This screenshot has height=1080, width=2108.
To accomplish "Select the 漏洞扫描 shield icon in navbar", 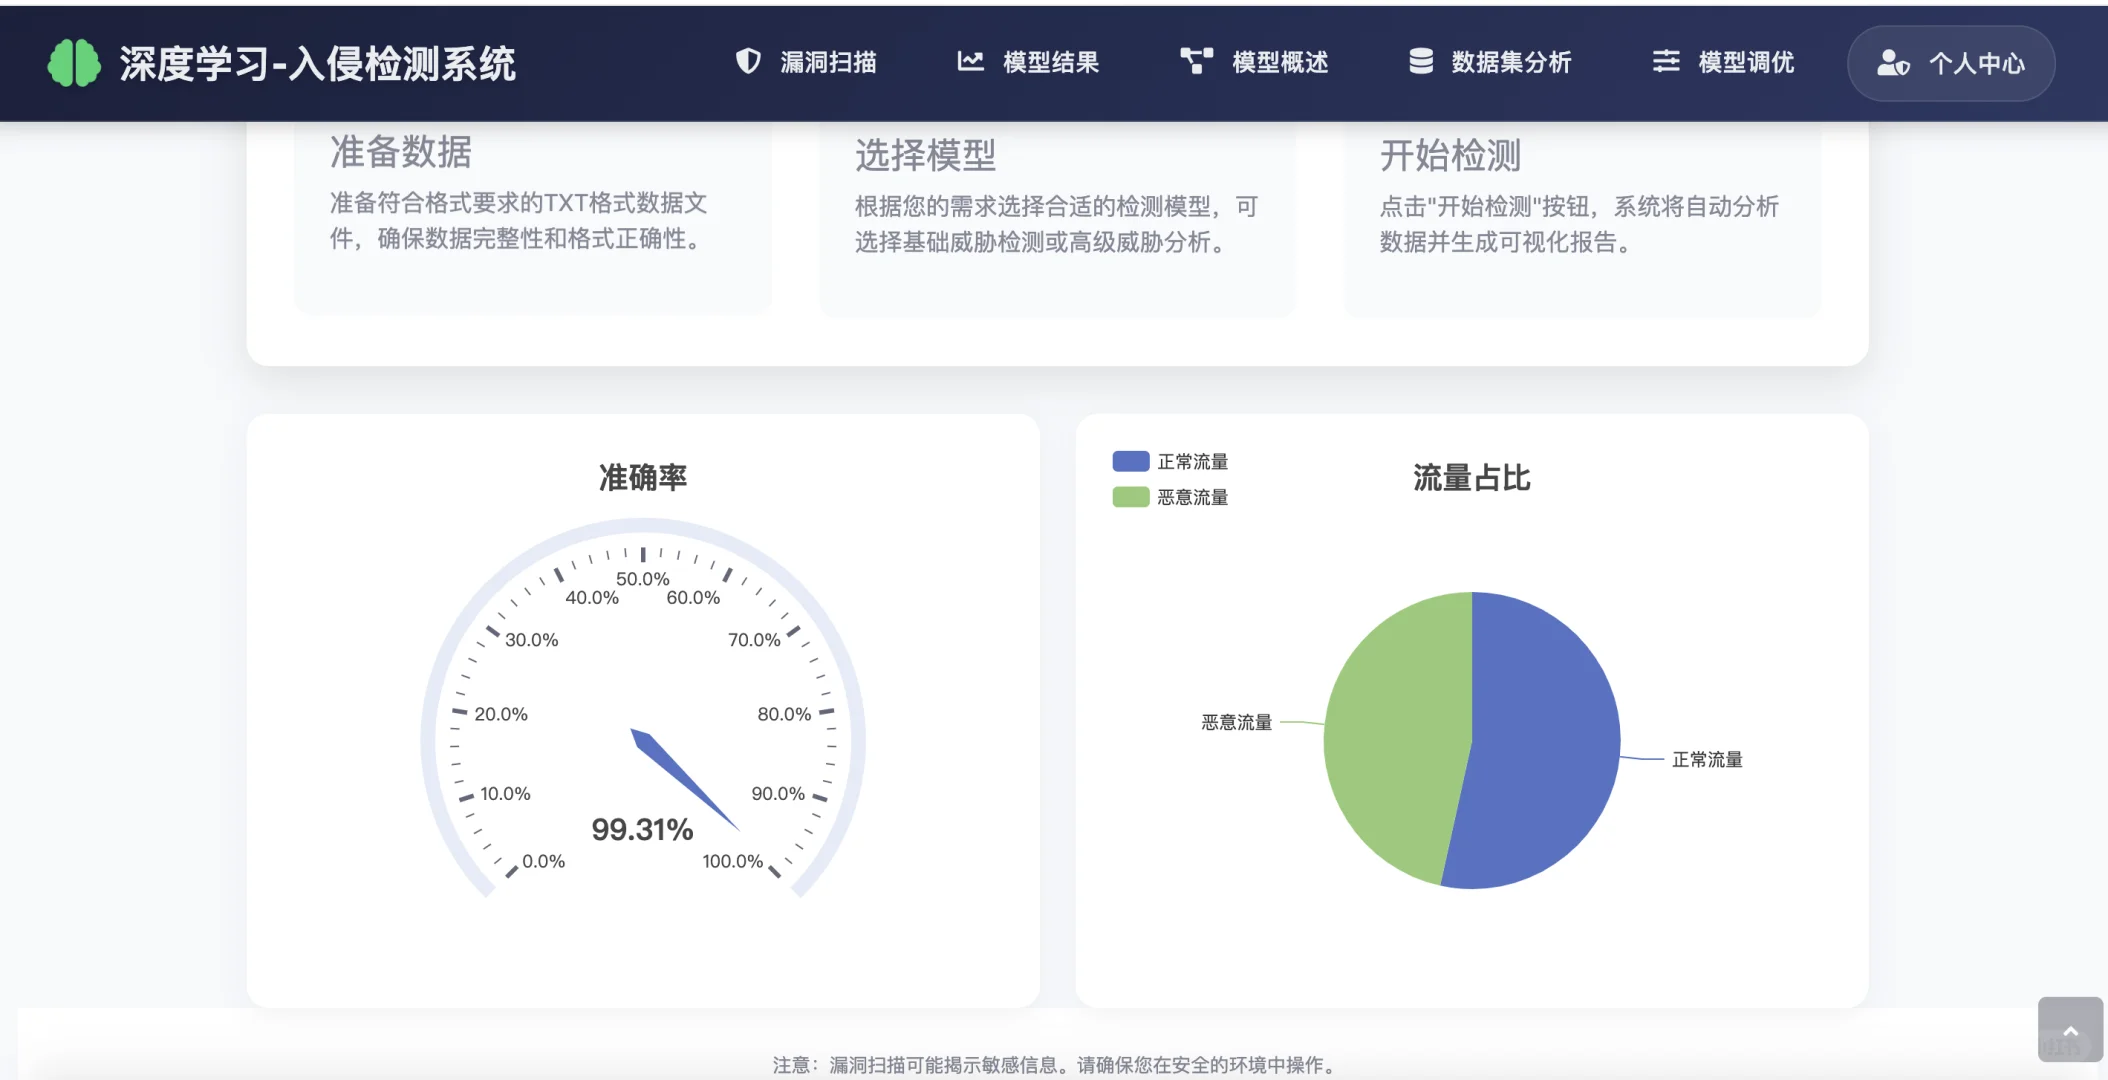I will (x=747, y=62).
